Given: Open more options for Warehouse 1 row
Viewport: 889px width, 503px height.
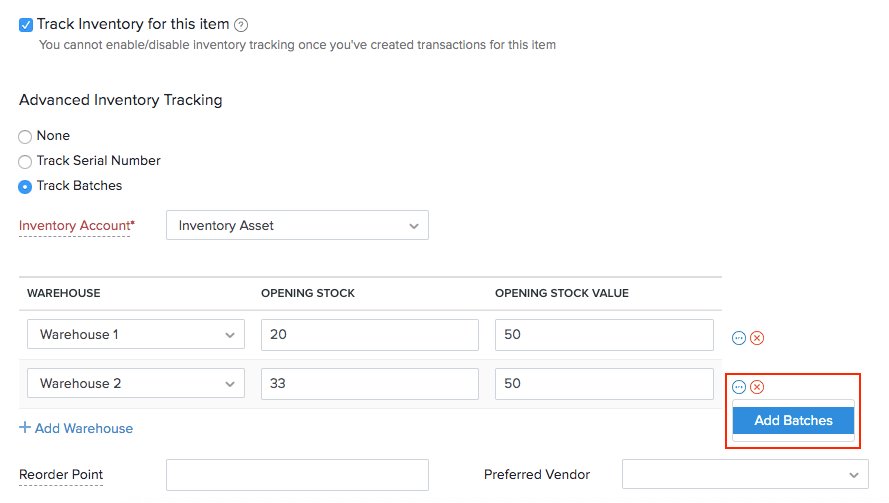Looking at the screenshot, I should [739, 338].
